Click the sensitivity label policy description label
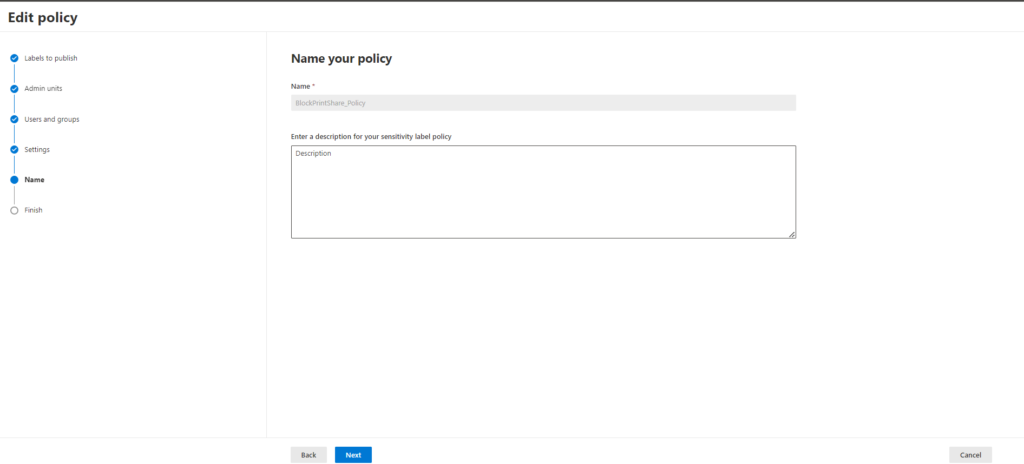Screen dimensions: 1024x464 (x=371, y=136)
